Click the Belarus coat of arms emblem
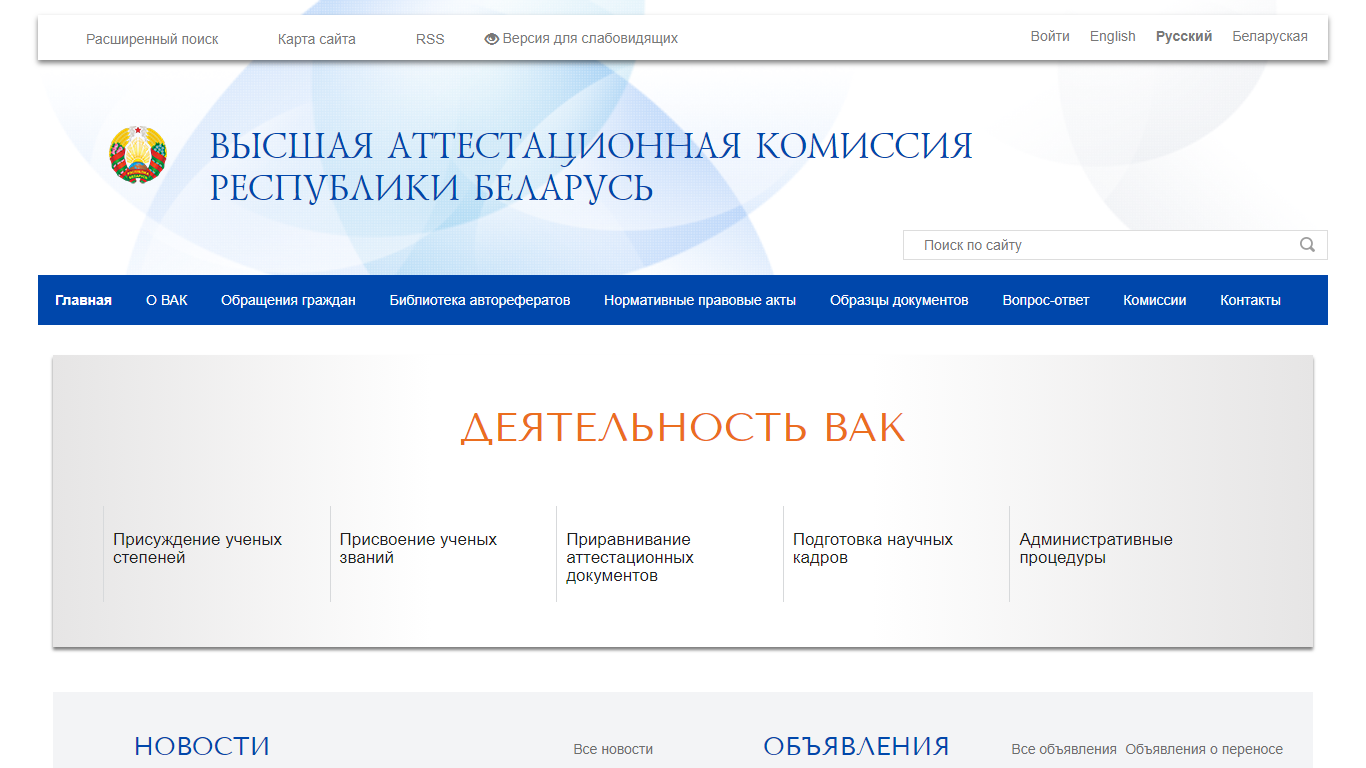This screenshot has height=768, width=1366. coord(138,154)
